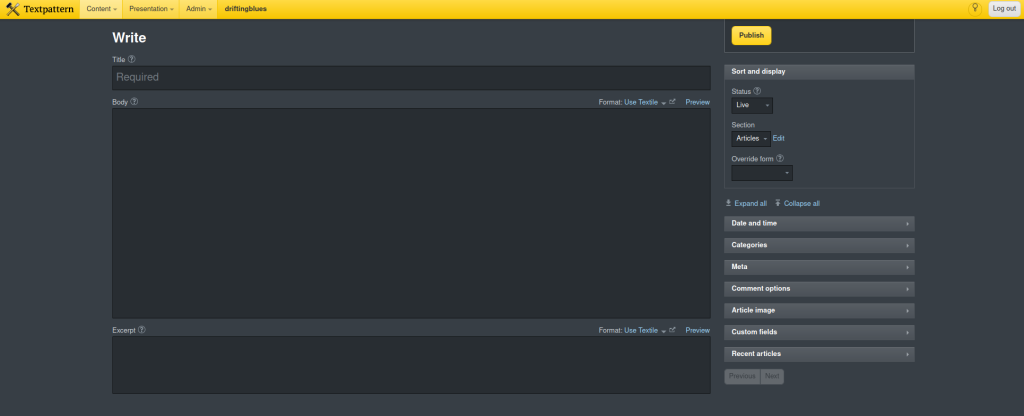
Task: Toggle the lightbulb theme icon
Action: (x=974, y=8)
